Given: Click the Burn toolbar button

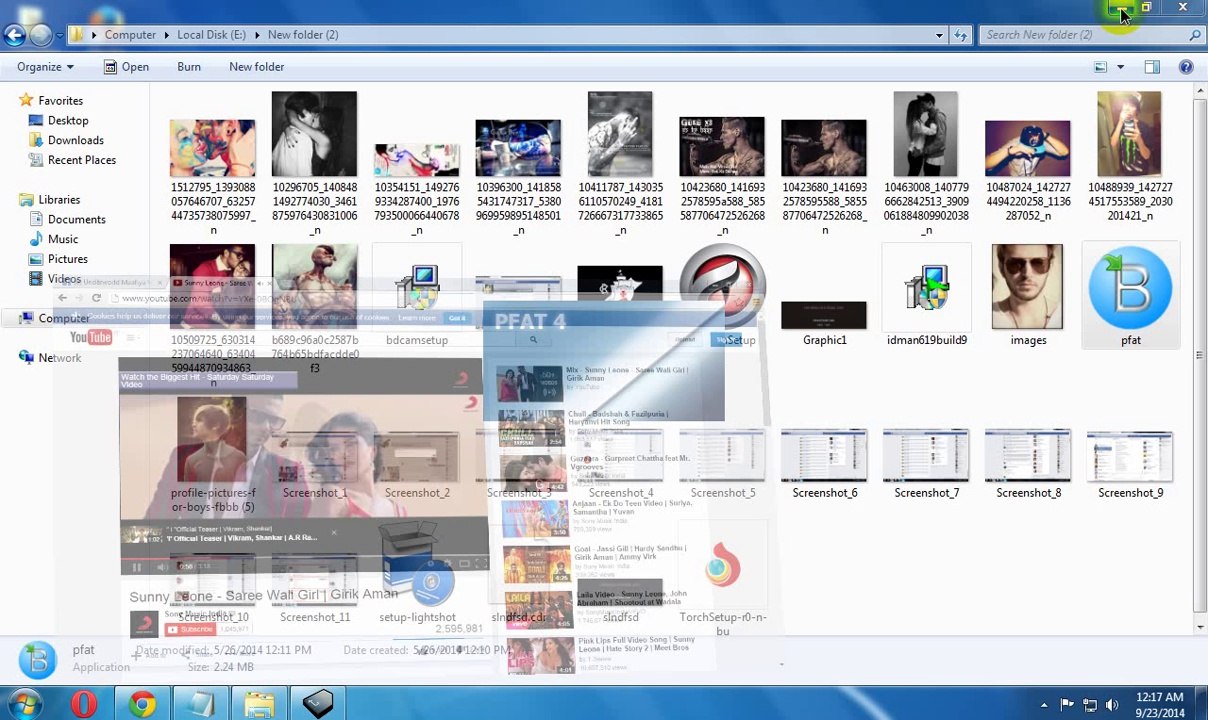Looking at the screenshot, I should click(189, 67).
